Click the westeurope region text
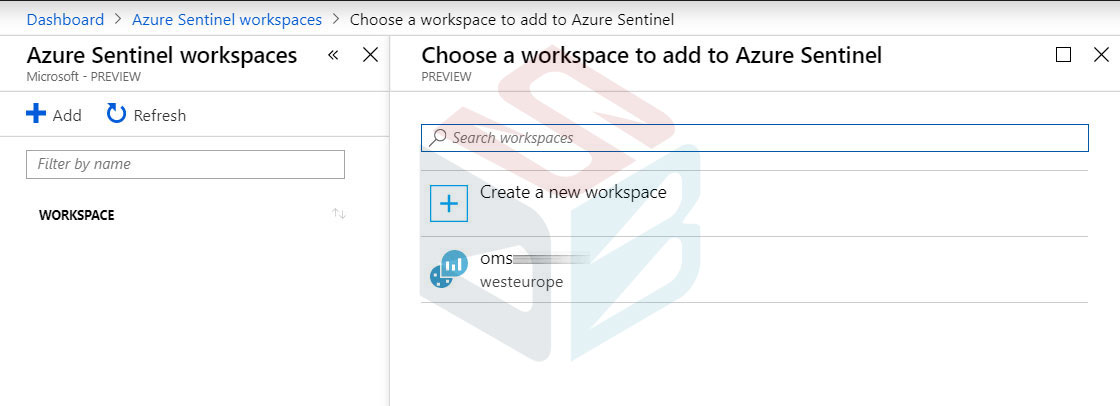 [521, 282]
